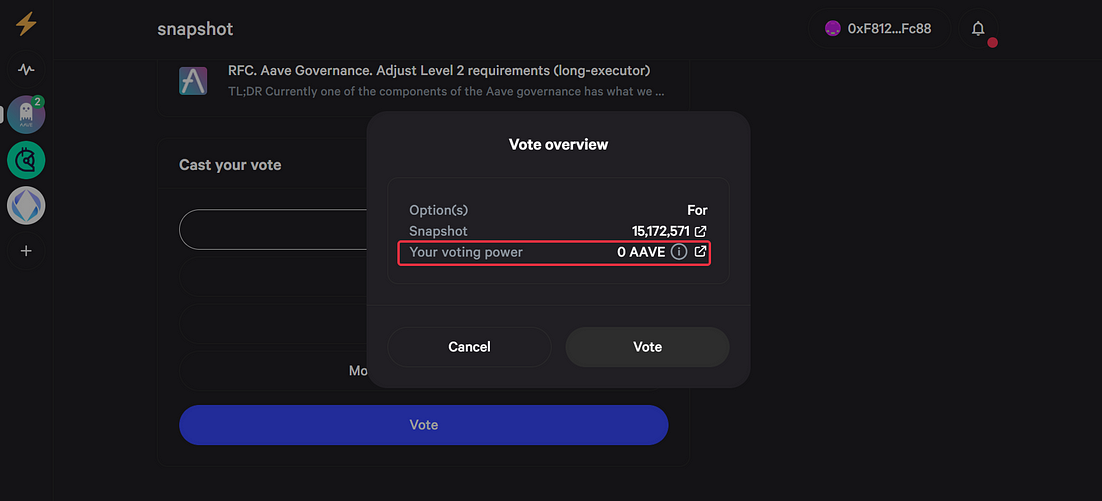Viewport: 1102px width, 501px height.
Task: Open the Aave ghost space in sidebar
Action: [x=26, y=115]
